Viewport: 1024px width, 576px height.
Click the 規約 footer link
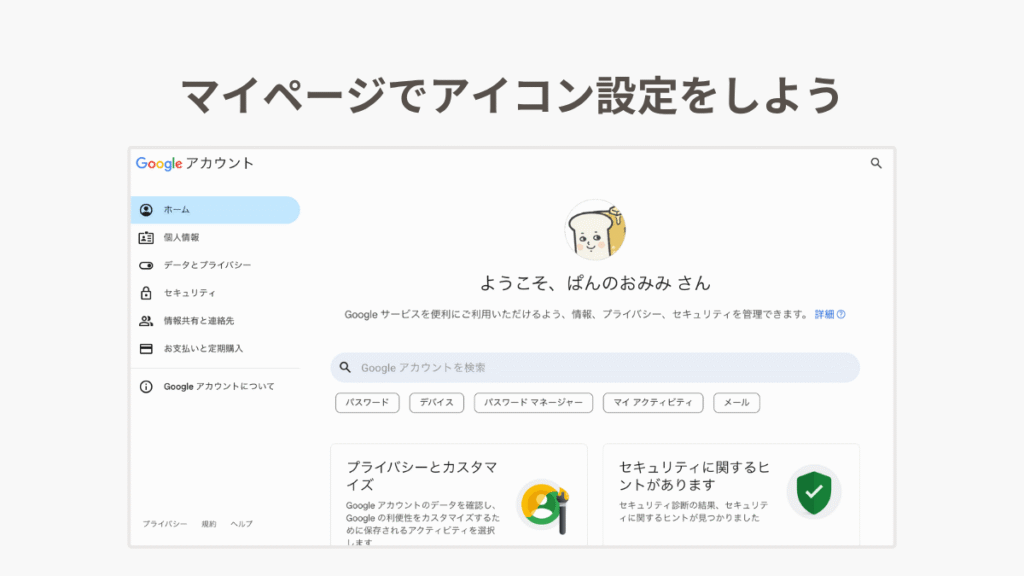pyautogui.click(x=209, y=524)
